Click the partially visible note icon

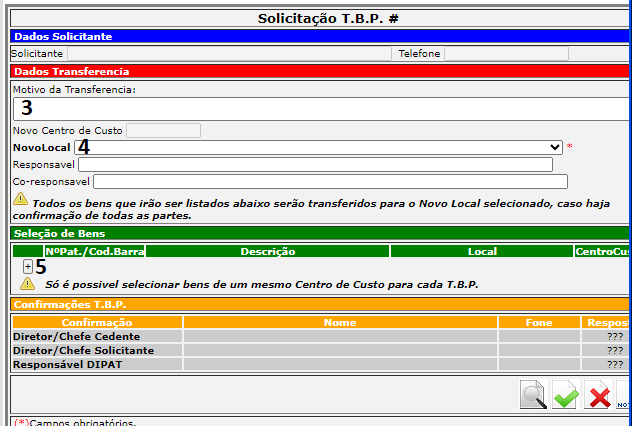click(624, 395)
